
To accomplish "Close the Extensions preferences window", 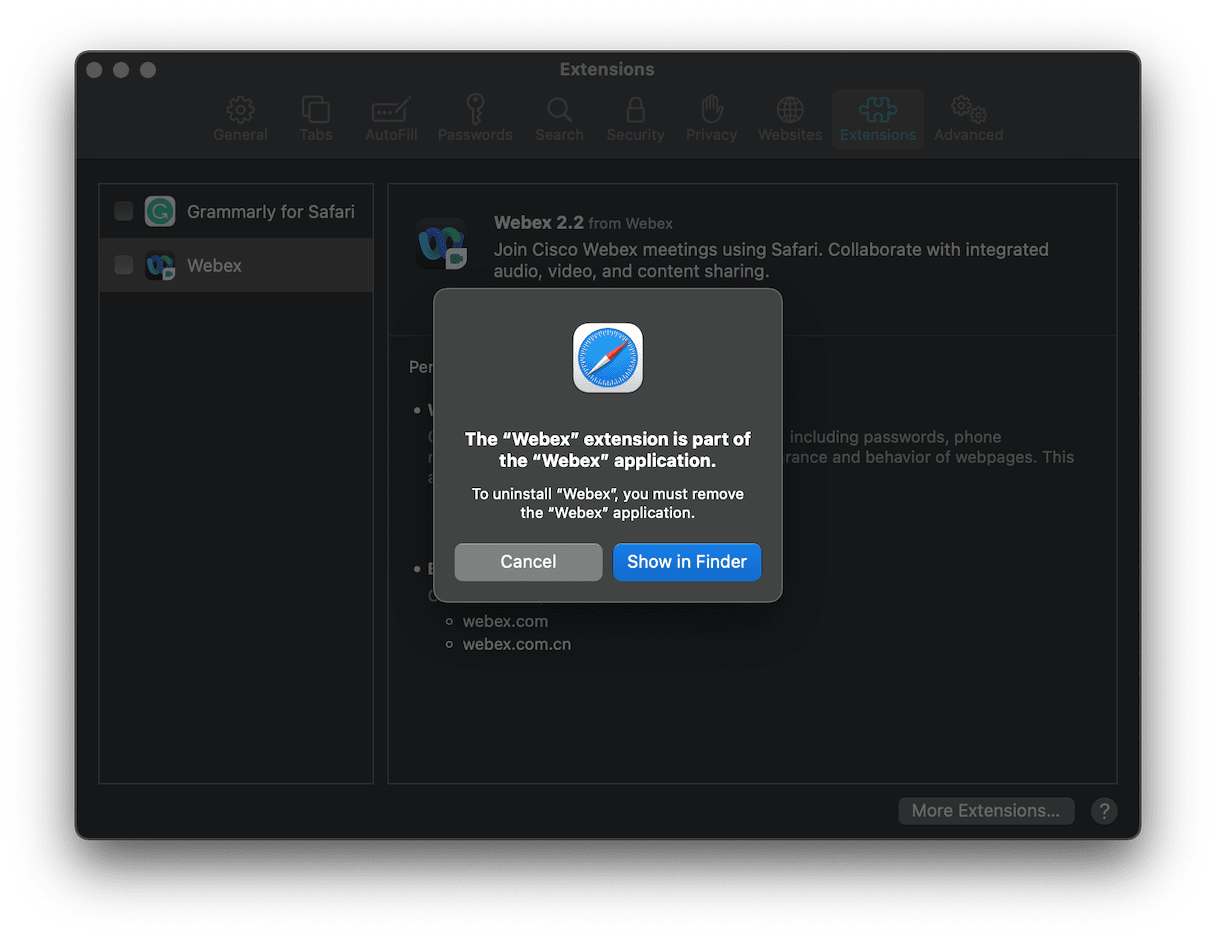I will (95, 70).
